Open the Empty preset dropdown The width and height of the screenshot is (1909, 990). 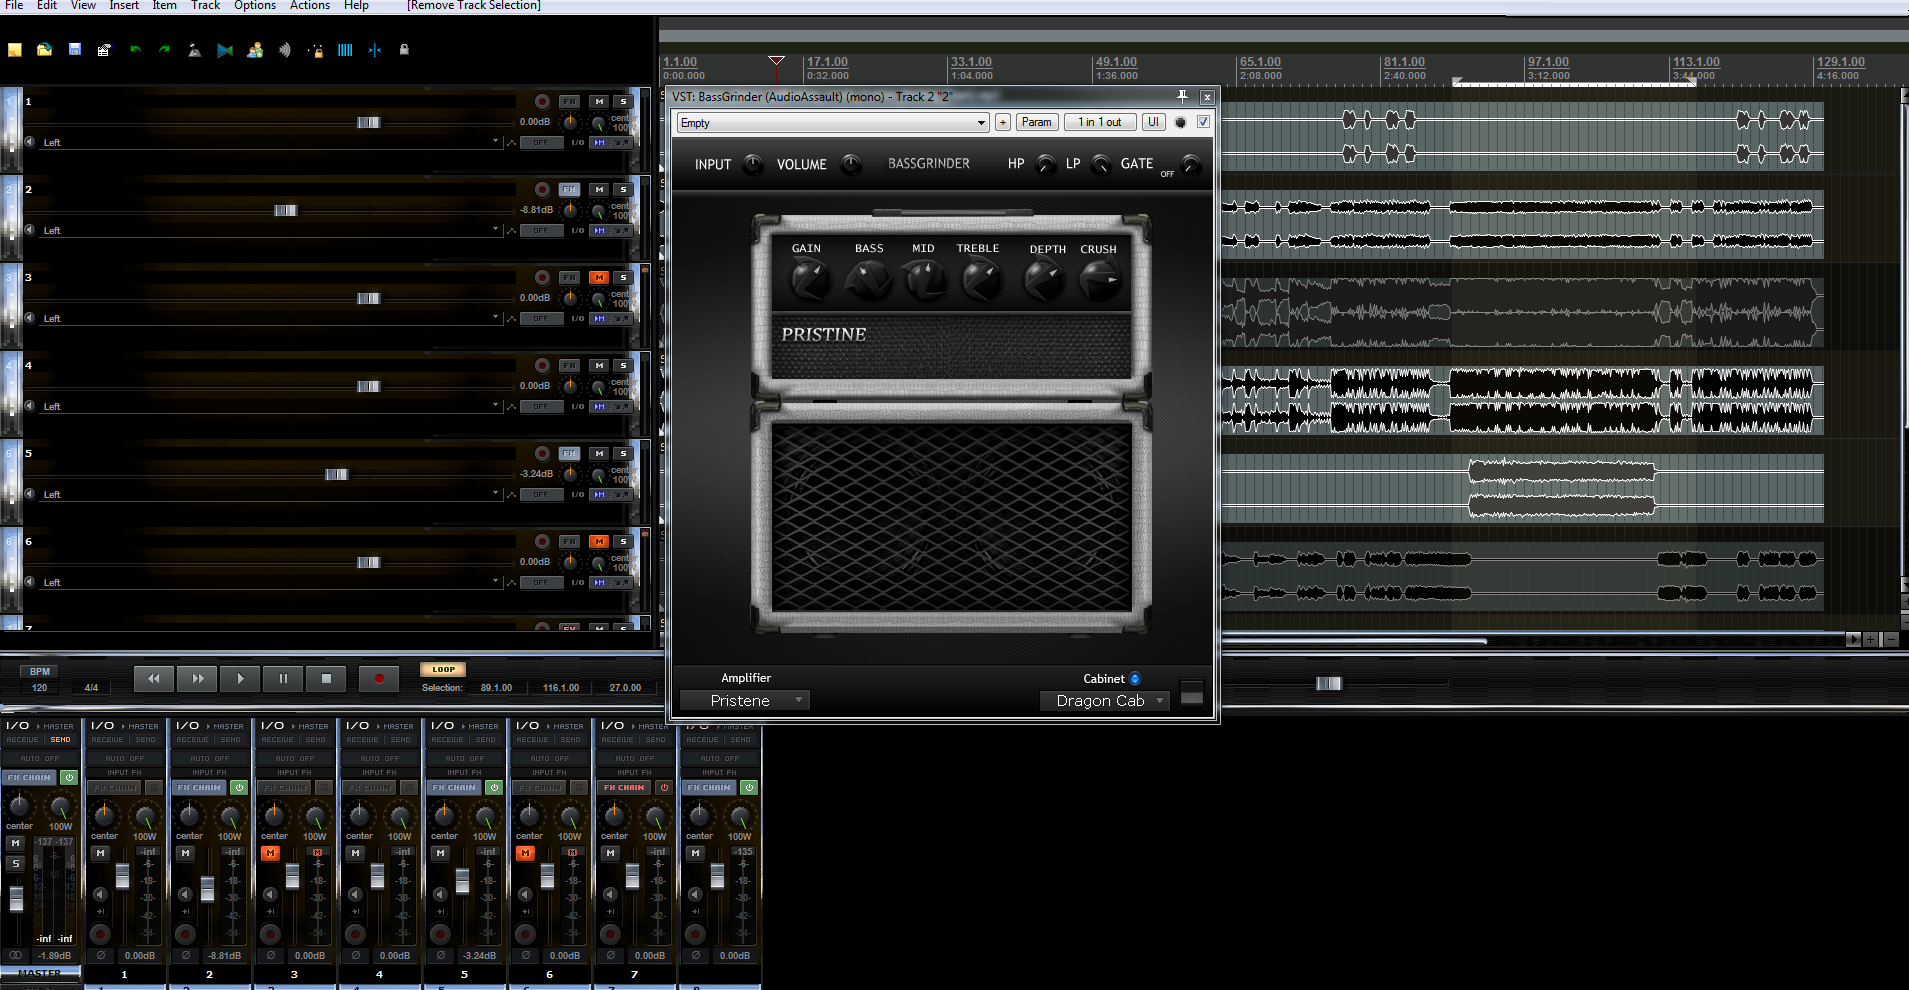tap(980, 122)
